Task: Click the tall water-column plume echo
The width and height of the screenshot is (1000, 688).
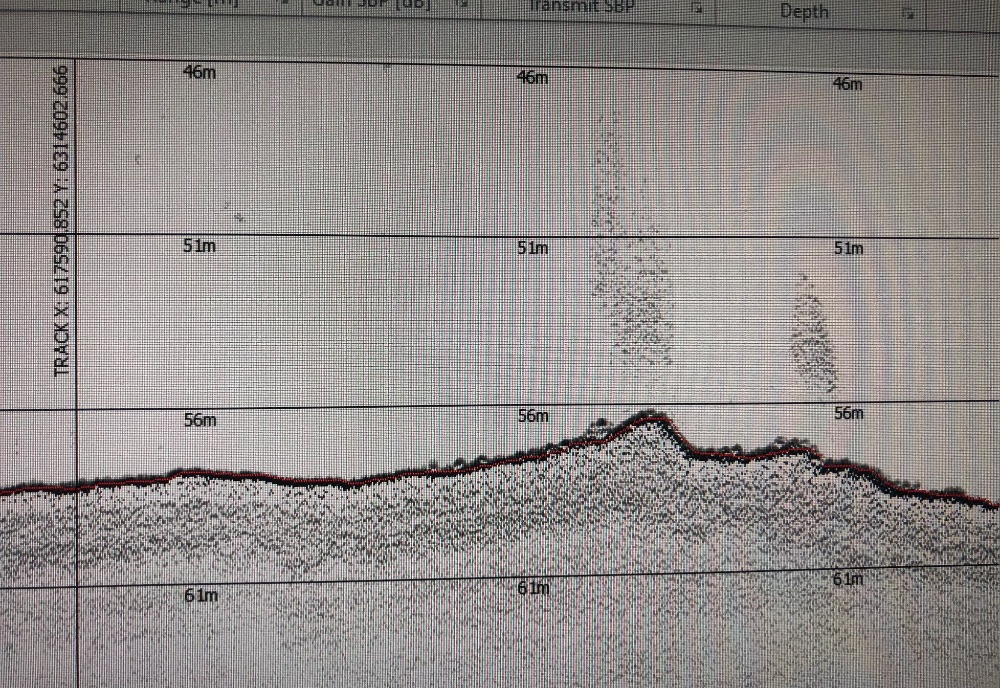Action: click(x=630, y=260)
